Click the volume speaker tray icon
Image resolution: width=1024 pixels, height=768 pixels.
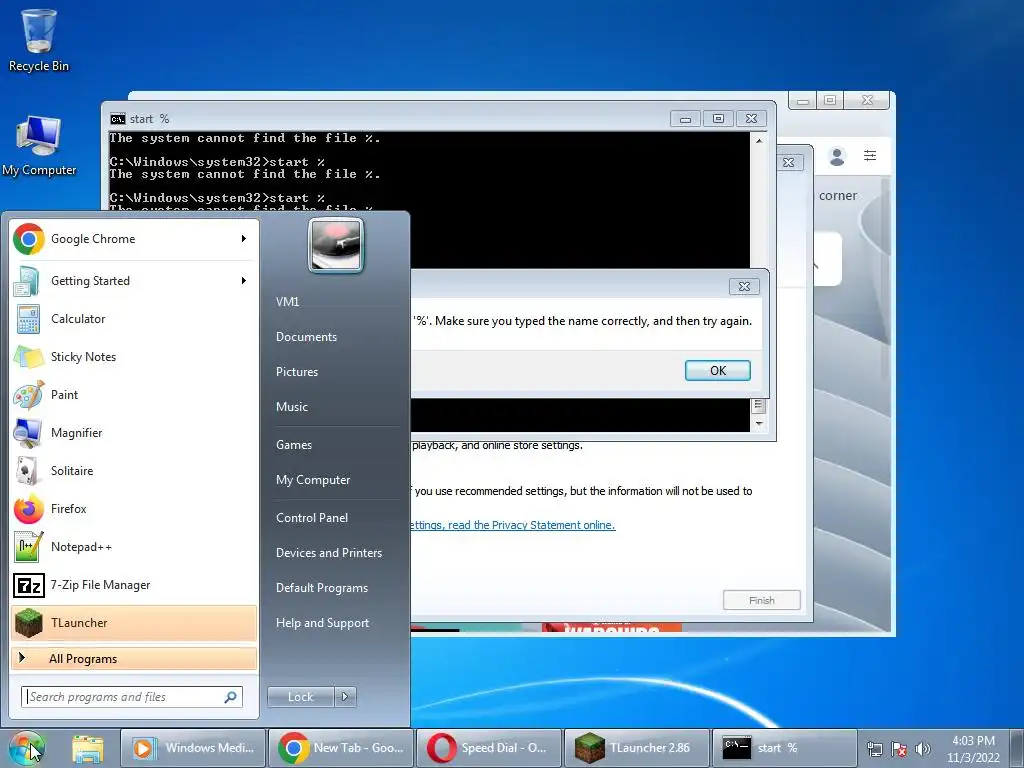tap(923, 749)
